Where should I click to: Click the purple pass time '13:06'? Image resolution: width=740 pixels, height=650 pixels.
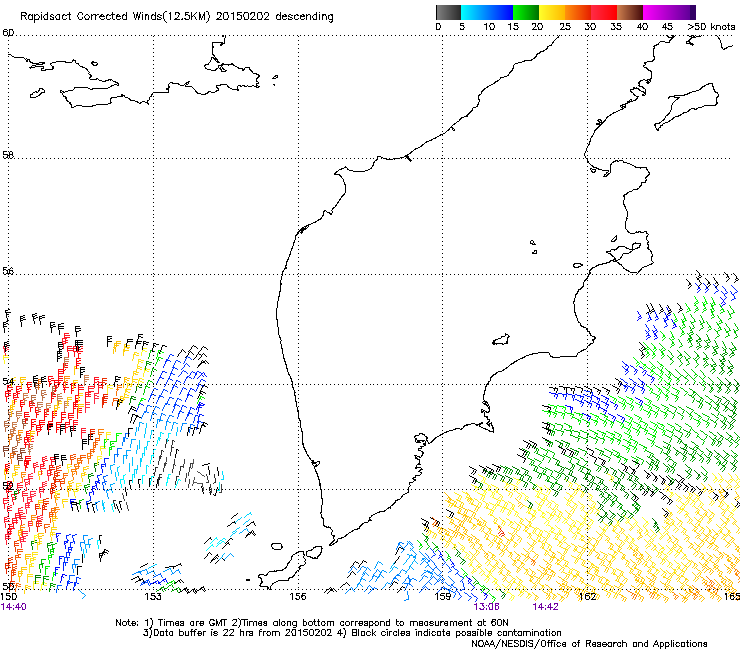point(487,607)
